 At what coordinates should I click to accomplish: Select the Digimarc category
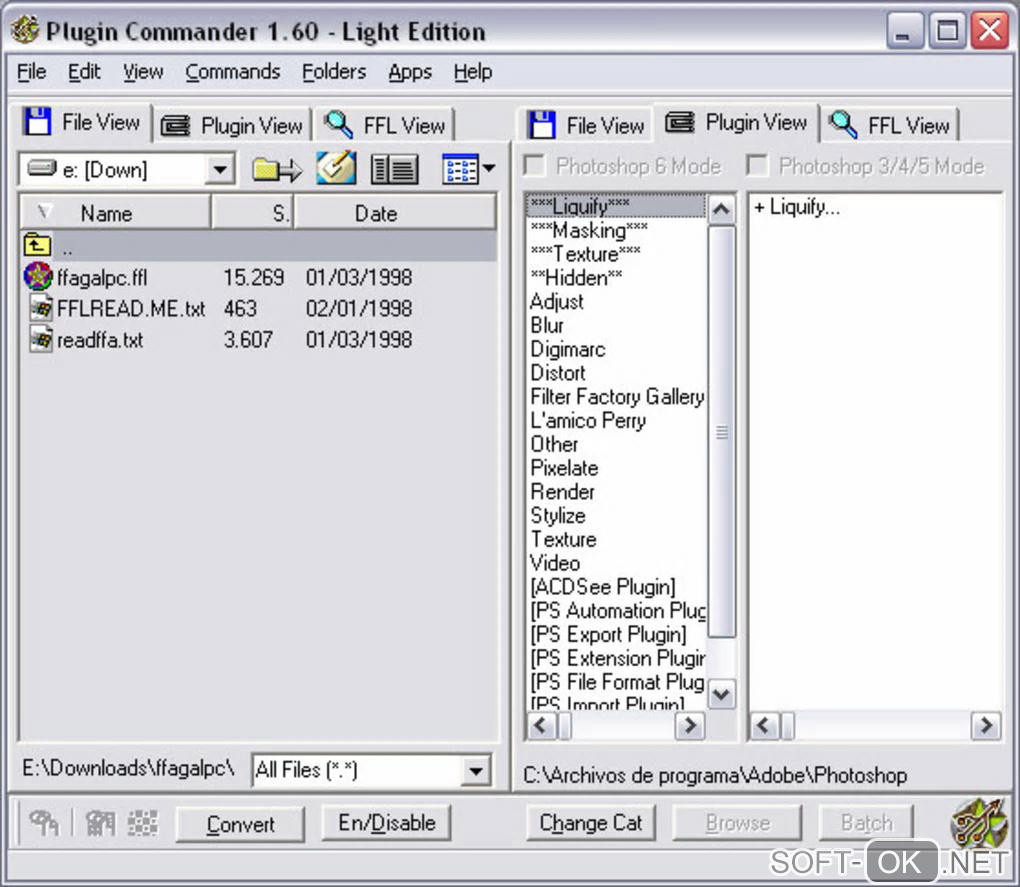(615, 349)
